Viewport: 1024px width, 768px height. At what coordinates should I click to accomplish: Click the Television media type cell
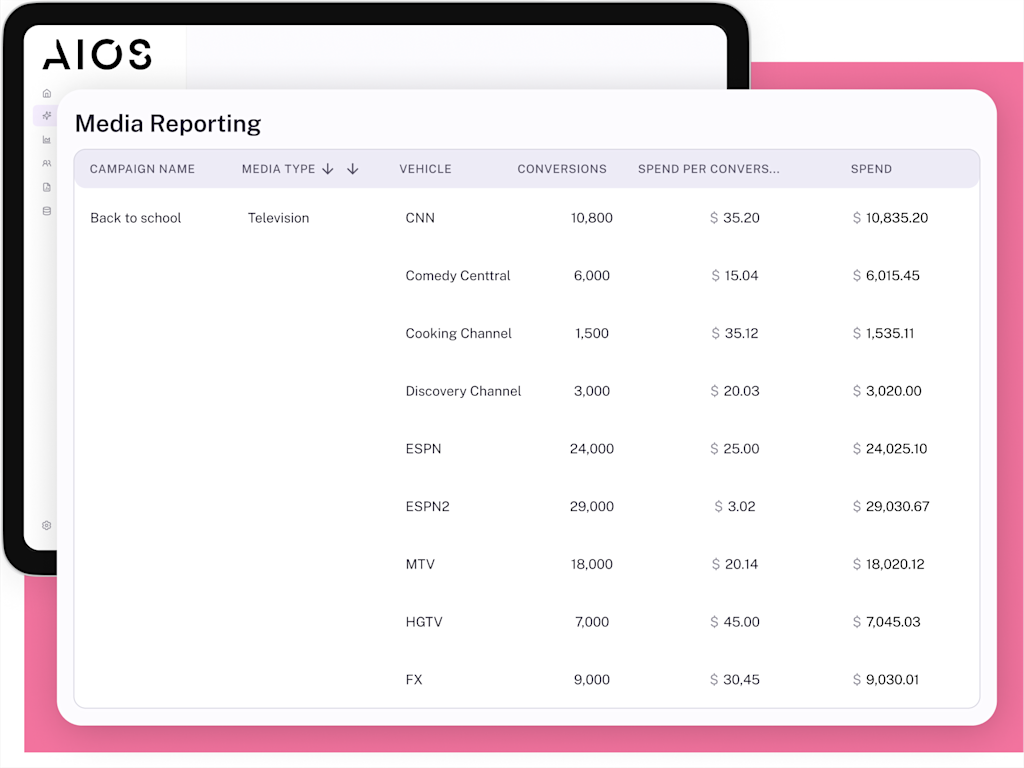(x=278, y=218)
